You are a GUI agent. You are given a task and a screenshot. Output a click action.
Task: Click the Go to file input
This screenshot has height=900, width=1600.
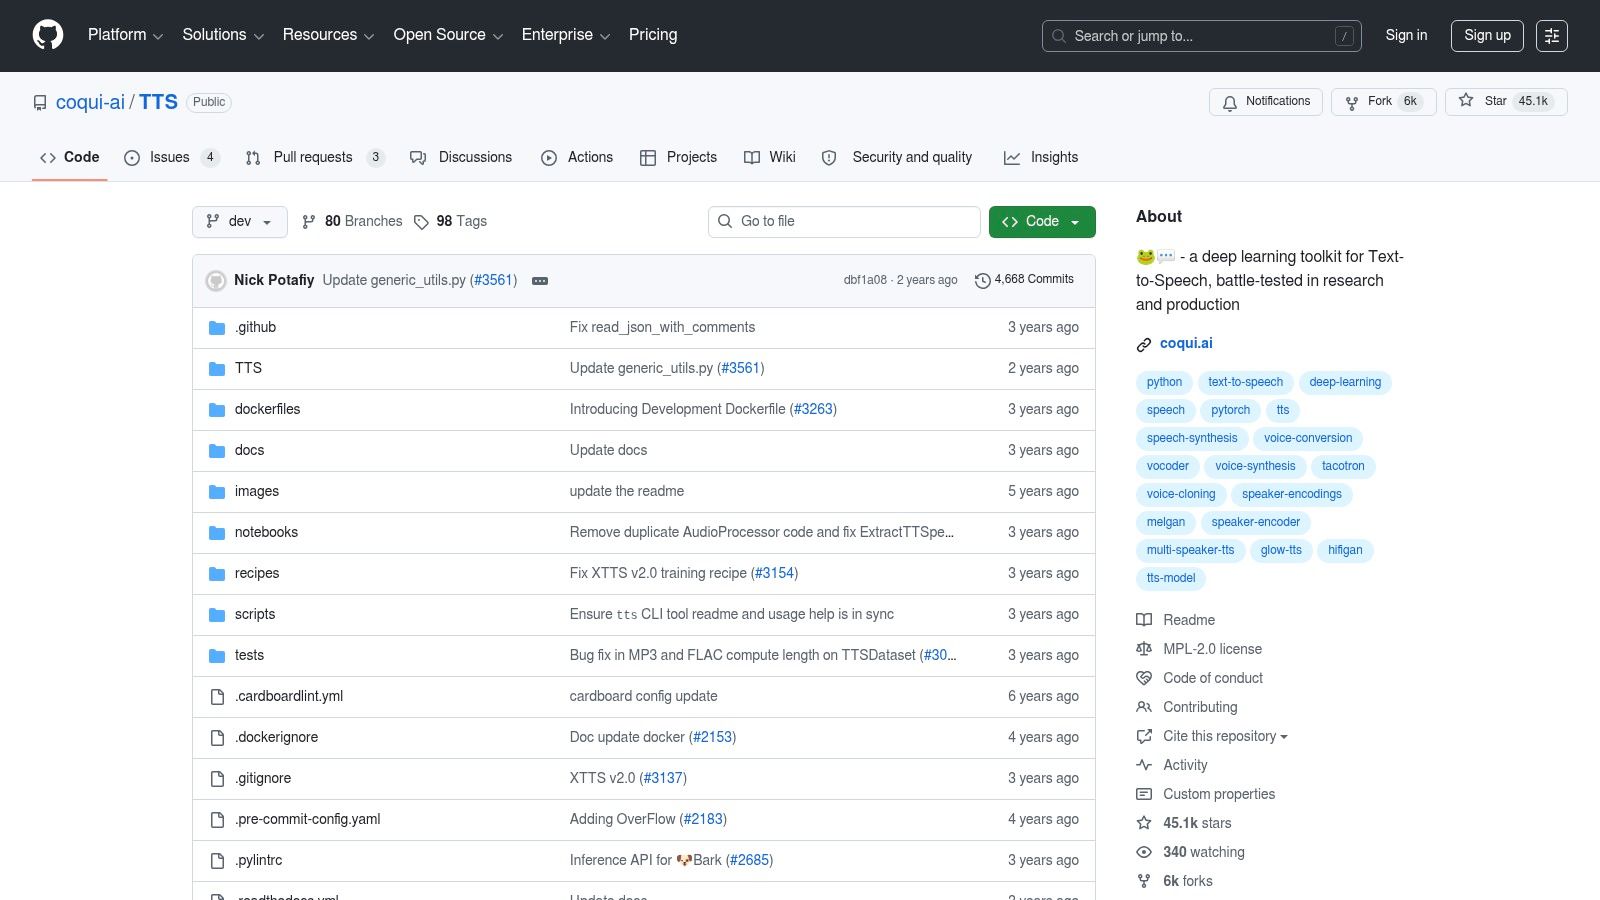[844, 222]
